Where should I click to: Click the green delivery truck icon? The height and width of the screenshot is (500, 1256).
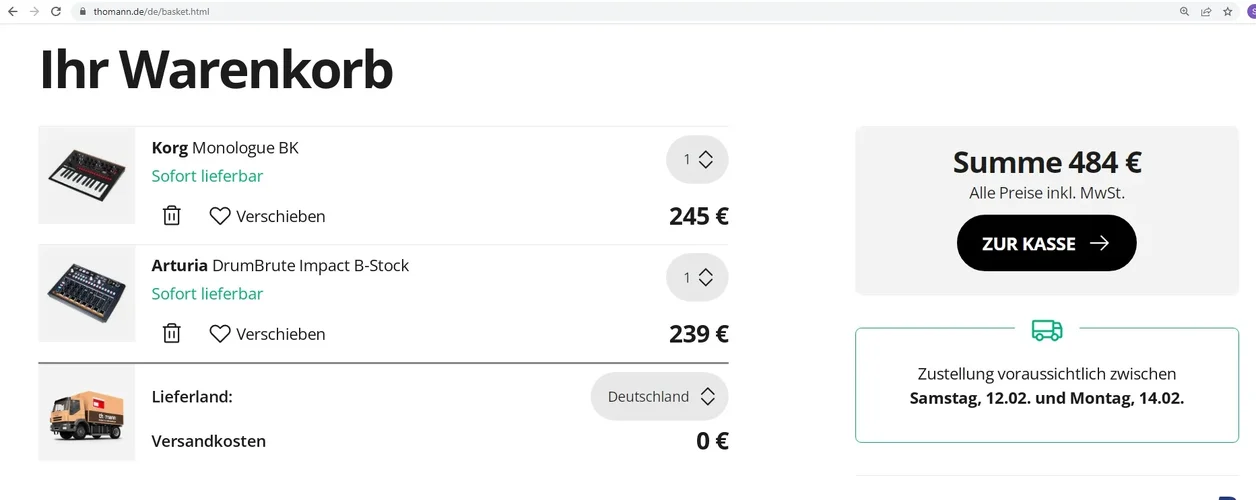[1046, 329]
